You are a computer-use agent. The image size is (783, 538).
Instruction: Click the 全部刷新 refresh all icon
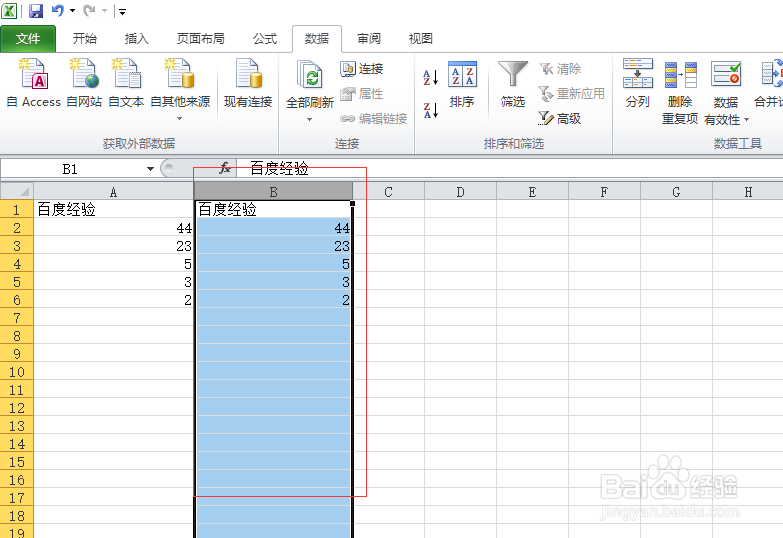[x=310, y=75]
